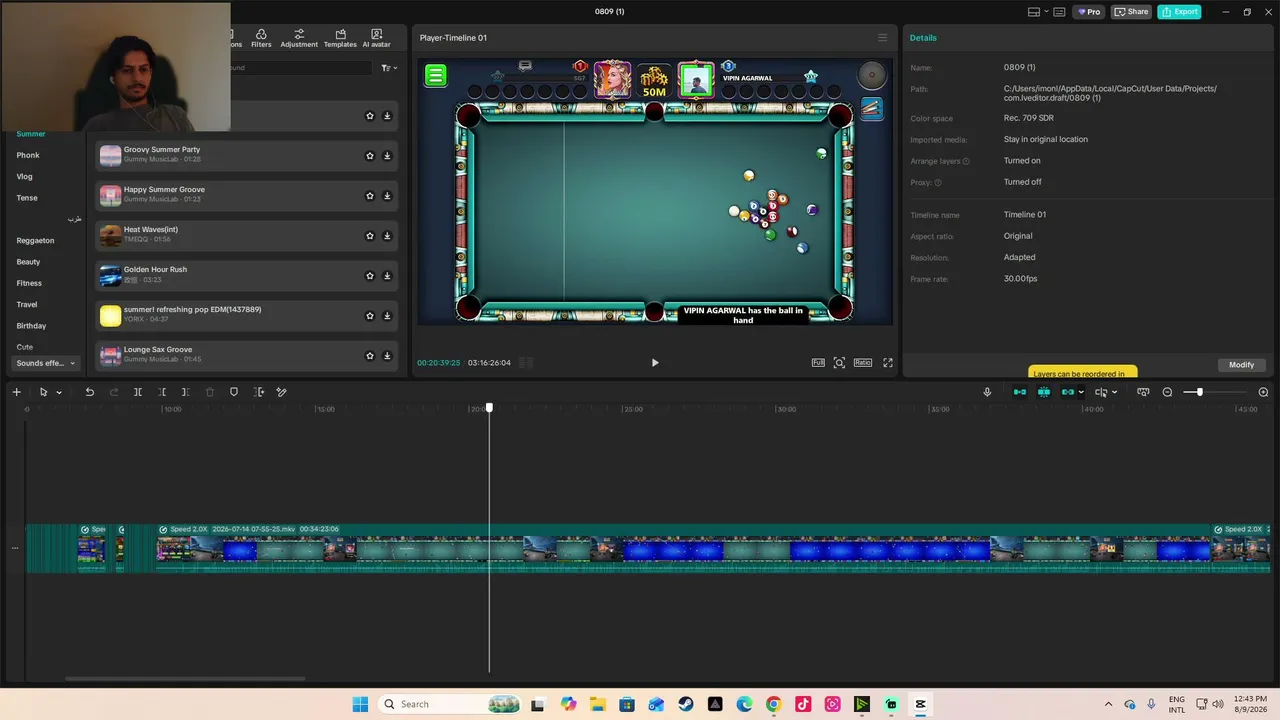Click the timeline playhead marker

click(x=489, y=408)
